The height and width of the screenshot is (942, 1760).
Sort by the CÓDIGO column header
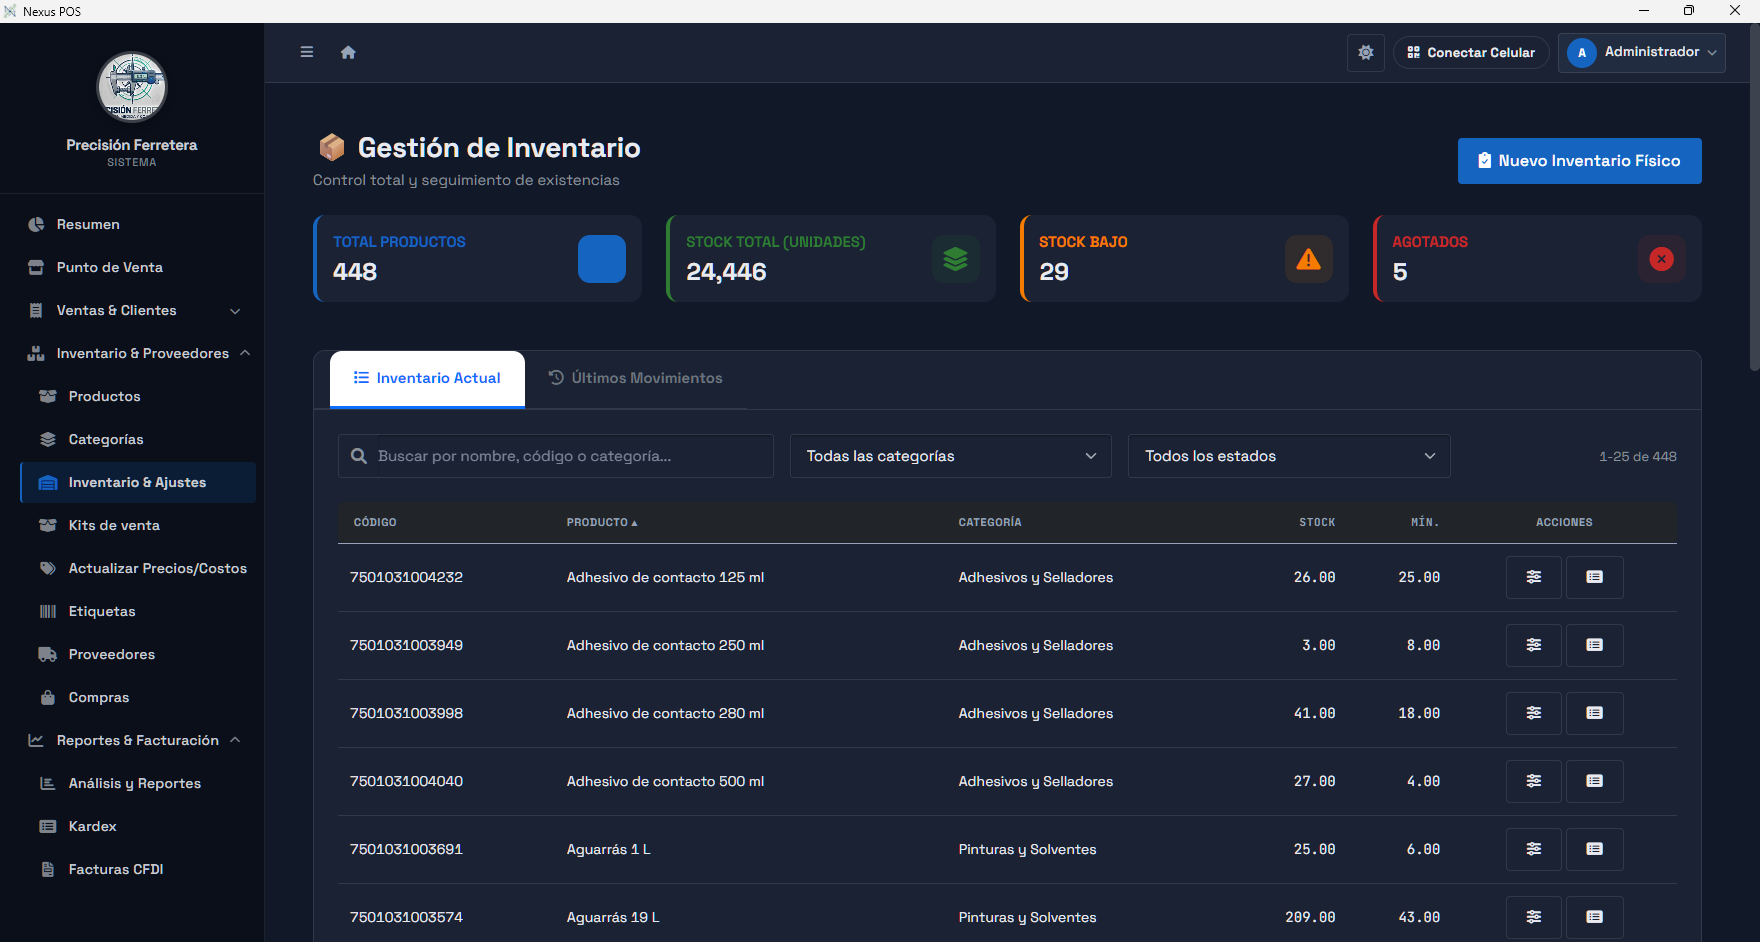(x=375, y=522)
